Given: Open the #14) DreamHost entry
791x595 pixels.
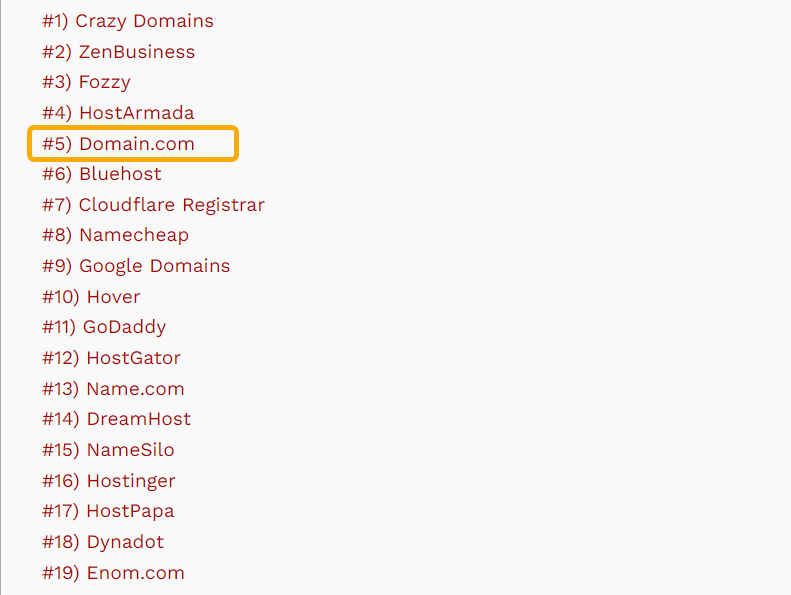Looking at the screenshot, I should tap(117, 419).
